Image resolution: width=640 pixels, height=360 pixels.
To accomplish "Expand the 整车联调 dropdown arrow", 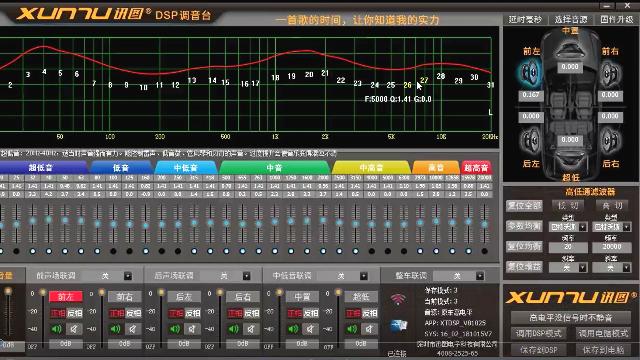I will click(x=480, y=276).
